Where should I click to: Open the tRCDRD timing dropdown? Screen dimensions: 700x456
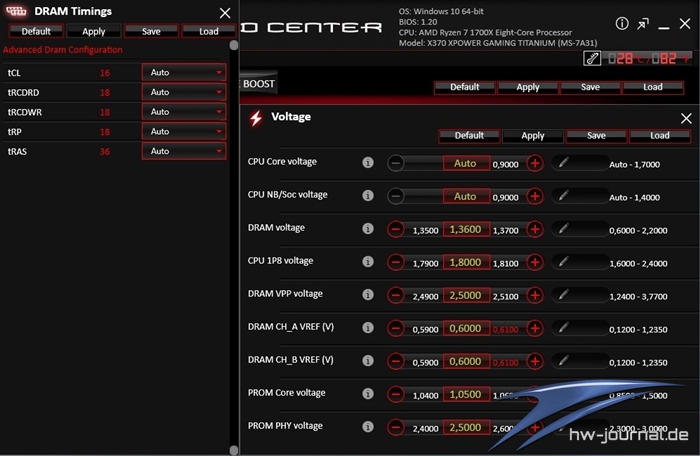(x=184, y=92)
